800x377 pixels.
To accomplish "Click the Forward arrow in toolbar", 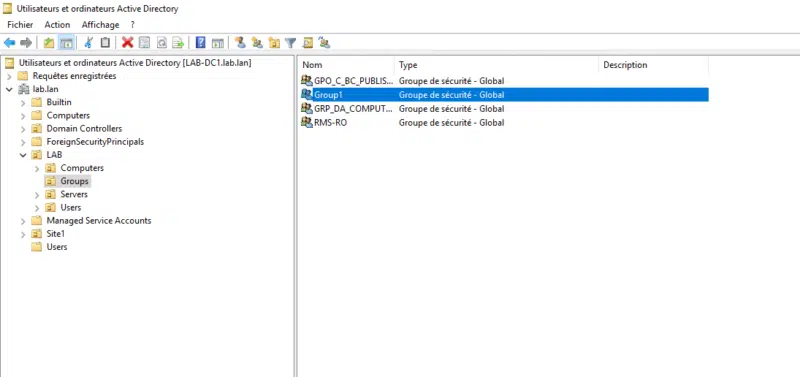I will click(x=26, y=43).
